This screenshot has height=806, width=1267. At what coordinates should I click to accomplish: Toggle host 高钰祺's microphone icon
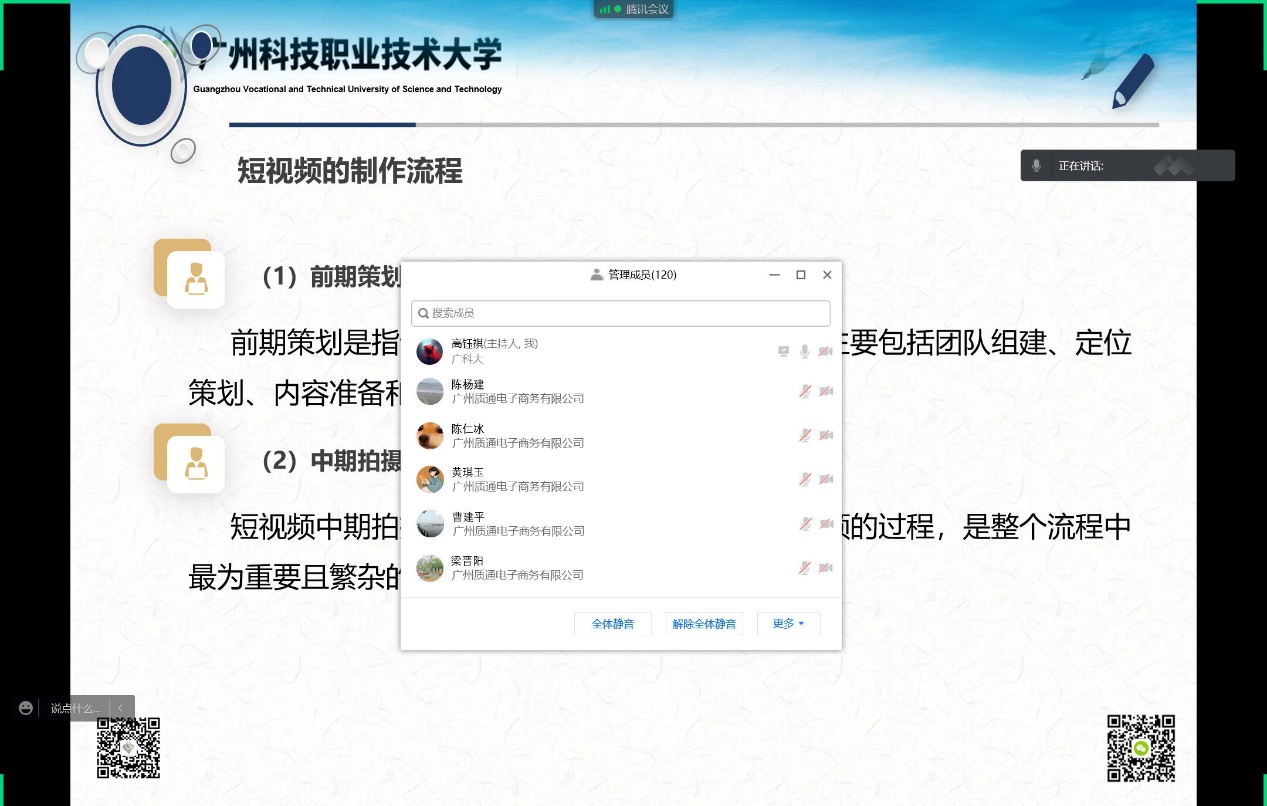tap(804, 351)
